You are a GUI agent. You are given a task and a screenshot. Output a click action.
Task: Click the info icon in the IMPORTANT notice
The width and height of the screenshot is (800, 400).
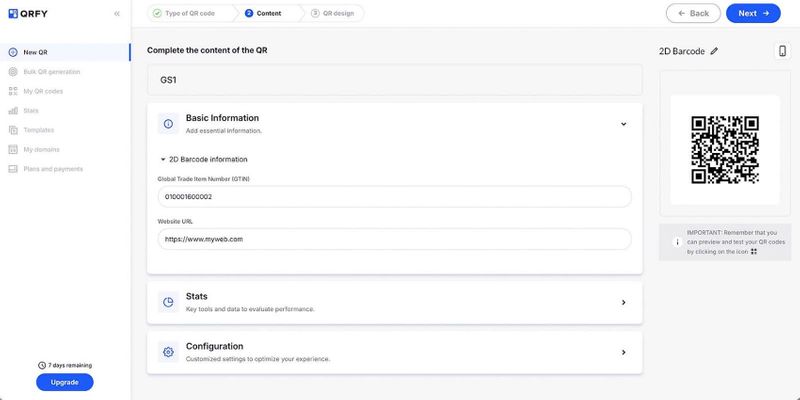678,242
